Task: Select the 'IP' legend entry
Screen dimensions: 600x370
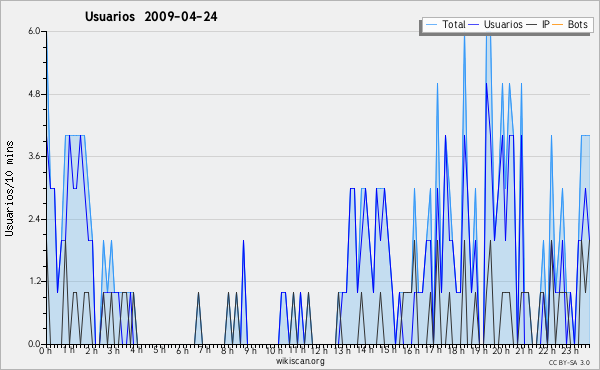Action: (546, 24)
